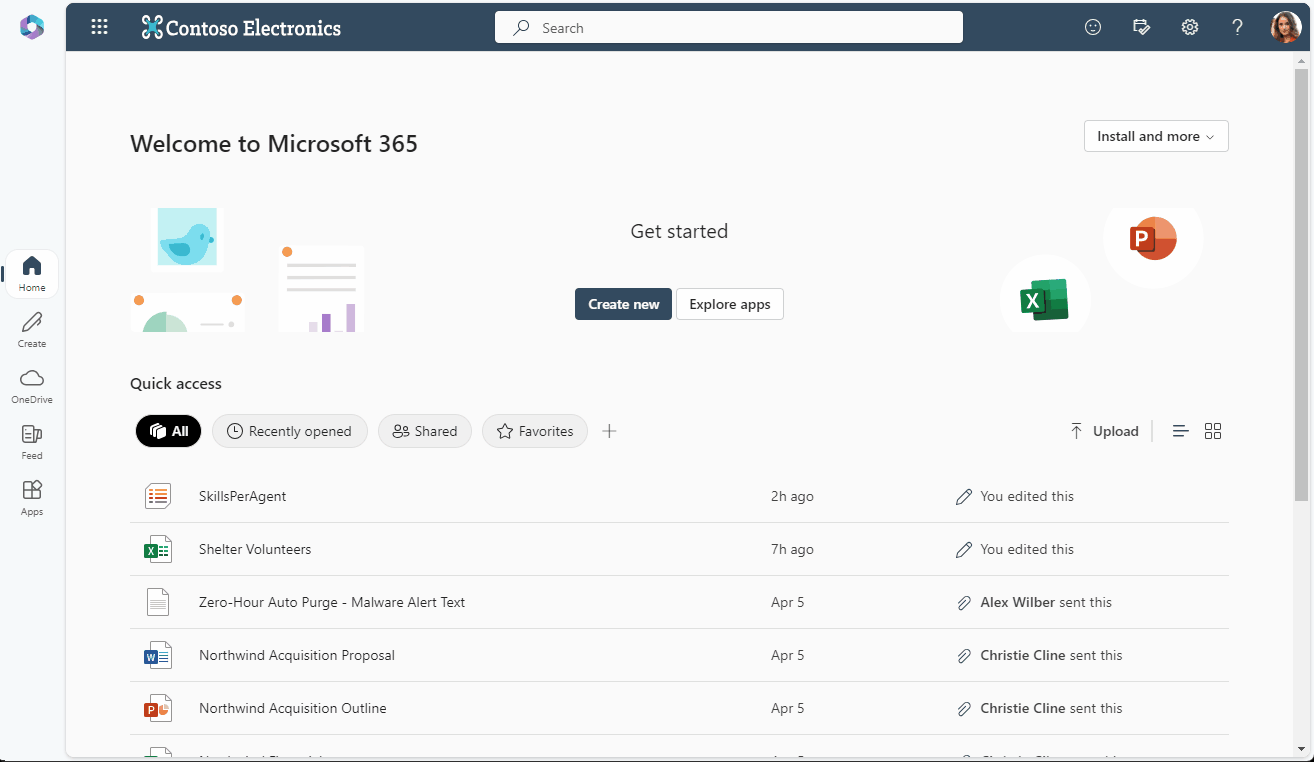Open the app launcher waffle icon
This screenshot has height=762, width=1314.
99,28
